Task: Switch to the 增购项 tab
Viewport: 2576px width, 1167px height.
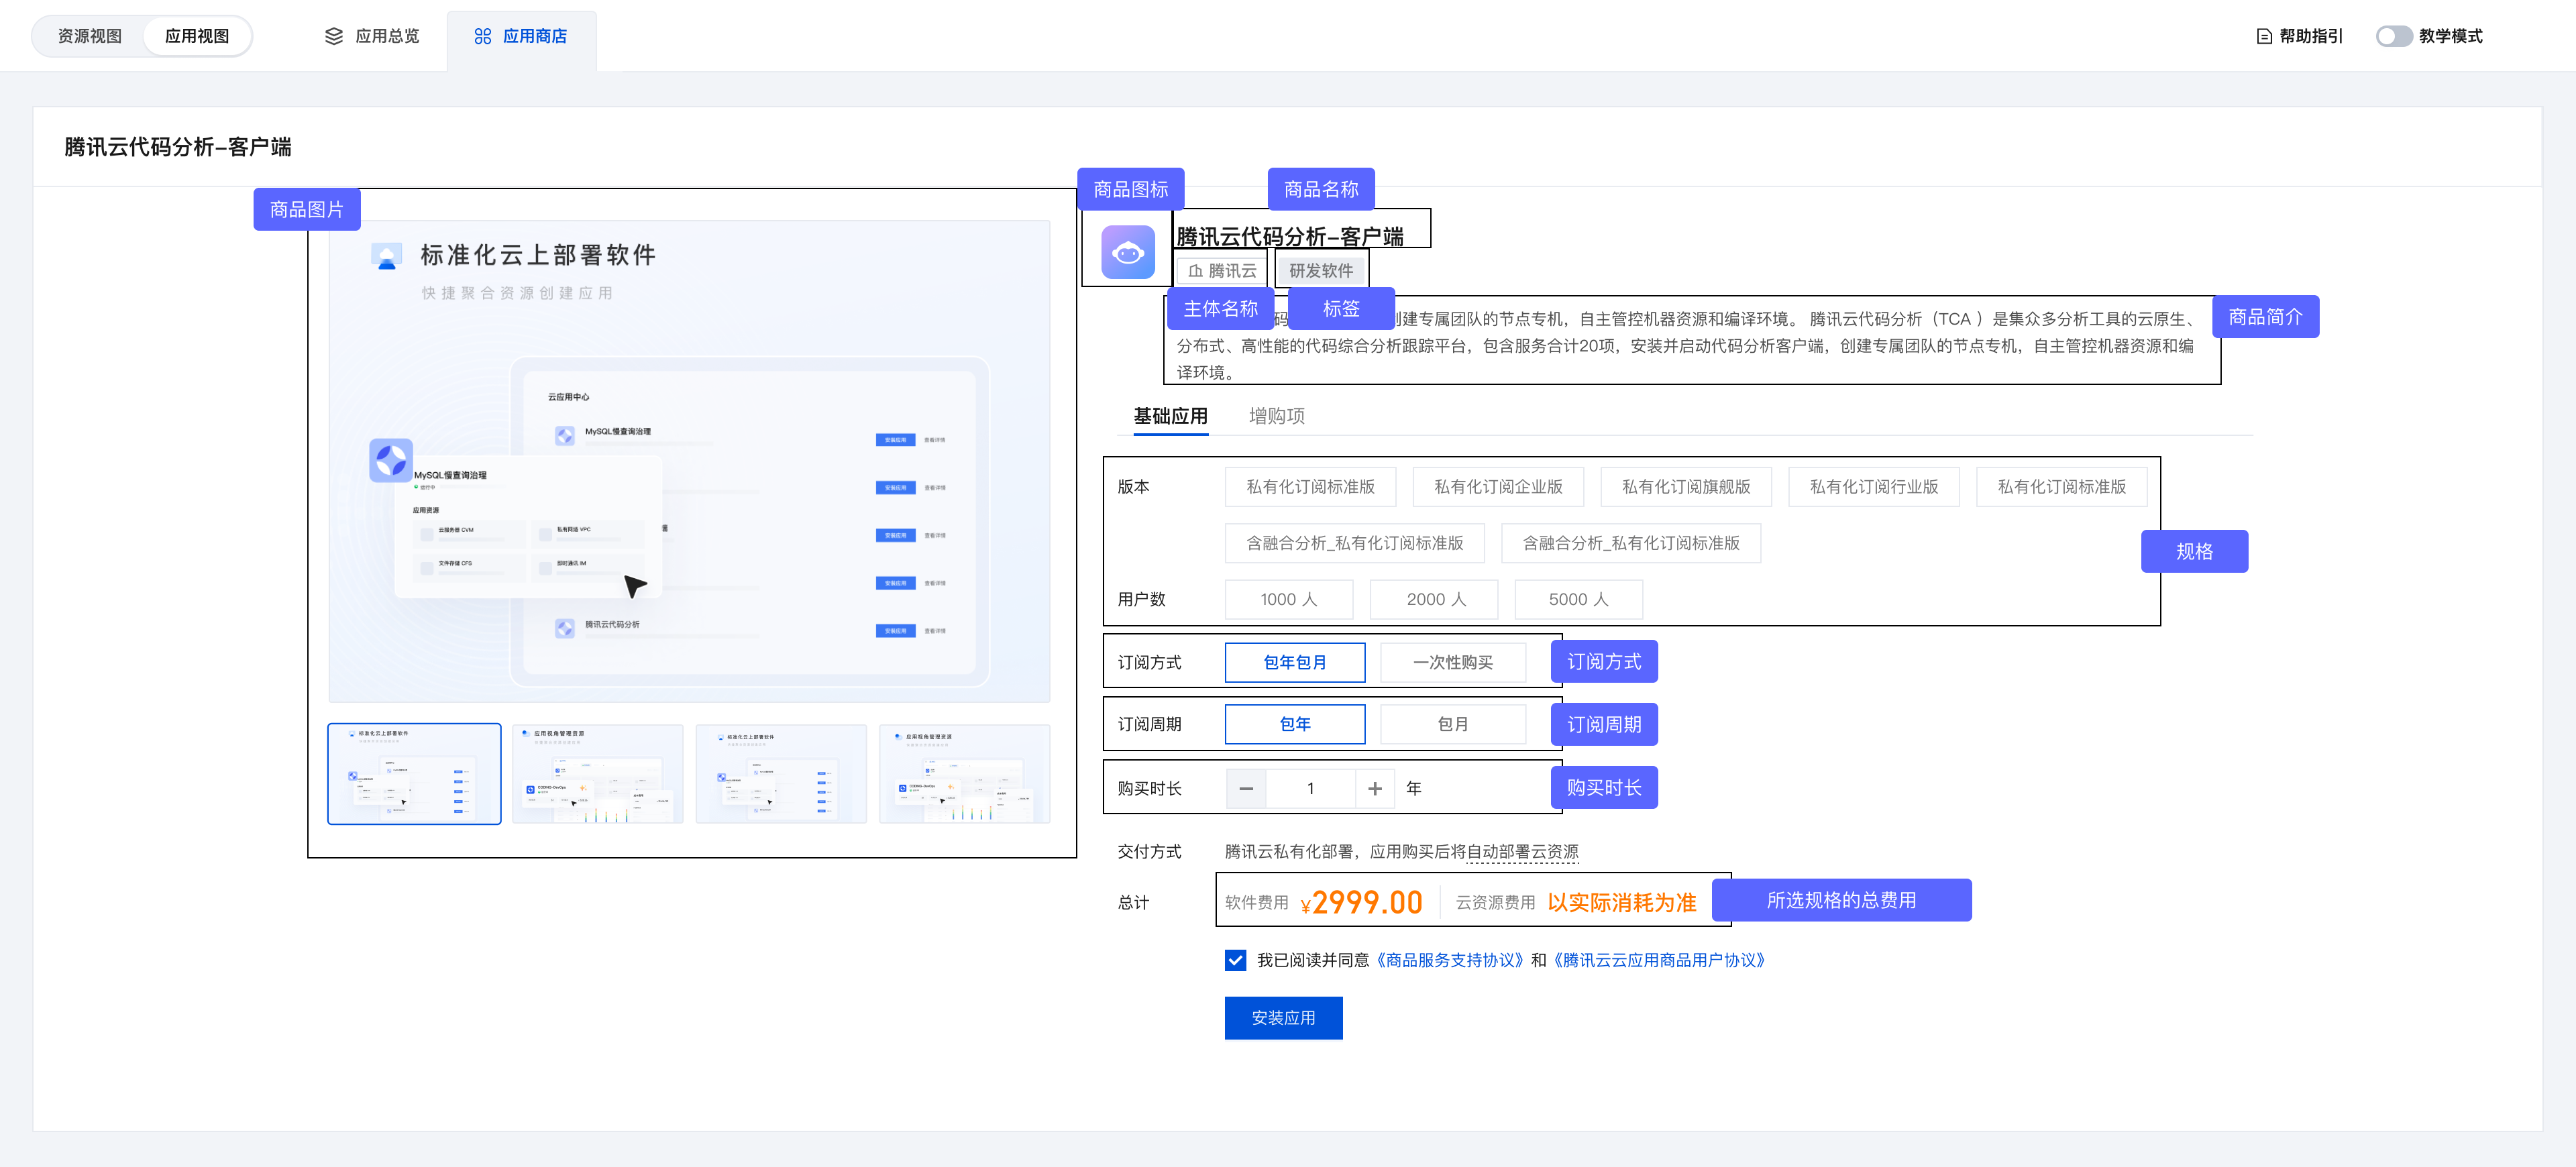Action: (1276, 416)
